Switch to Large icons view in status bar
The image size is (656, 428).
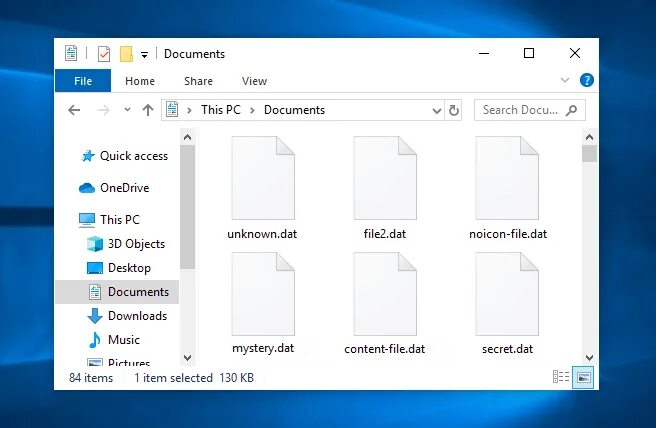pyautogui.click(x=583, y=377)
